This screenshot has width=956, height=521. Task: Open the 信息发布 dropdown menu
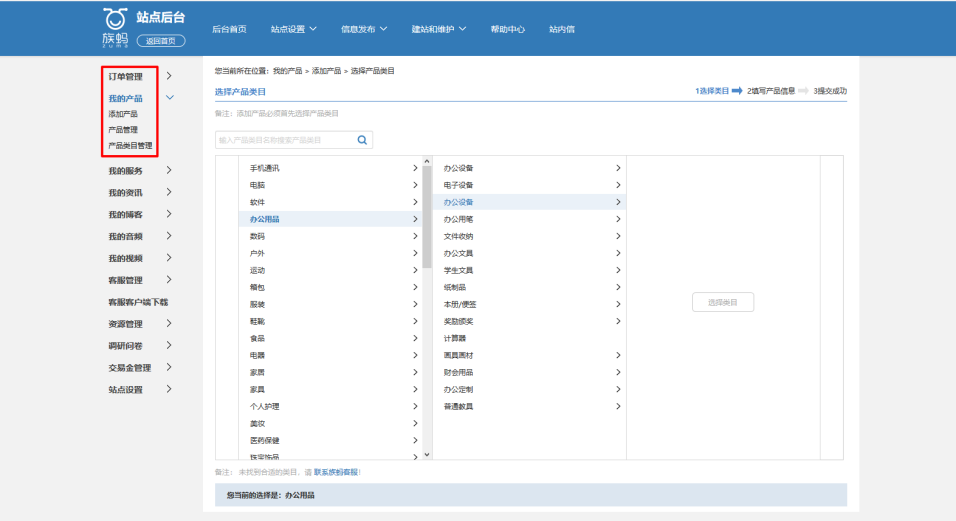pos(364,29)
